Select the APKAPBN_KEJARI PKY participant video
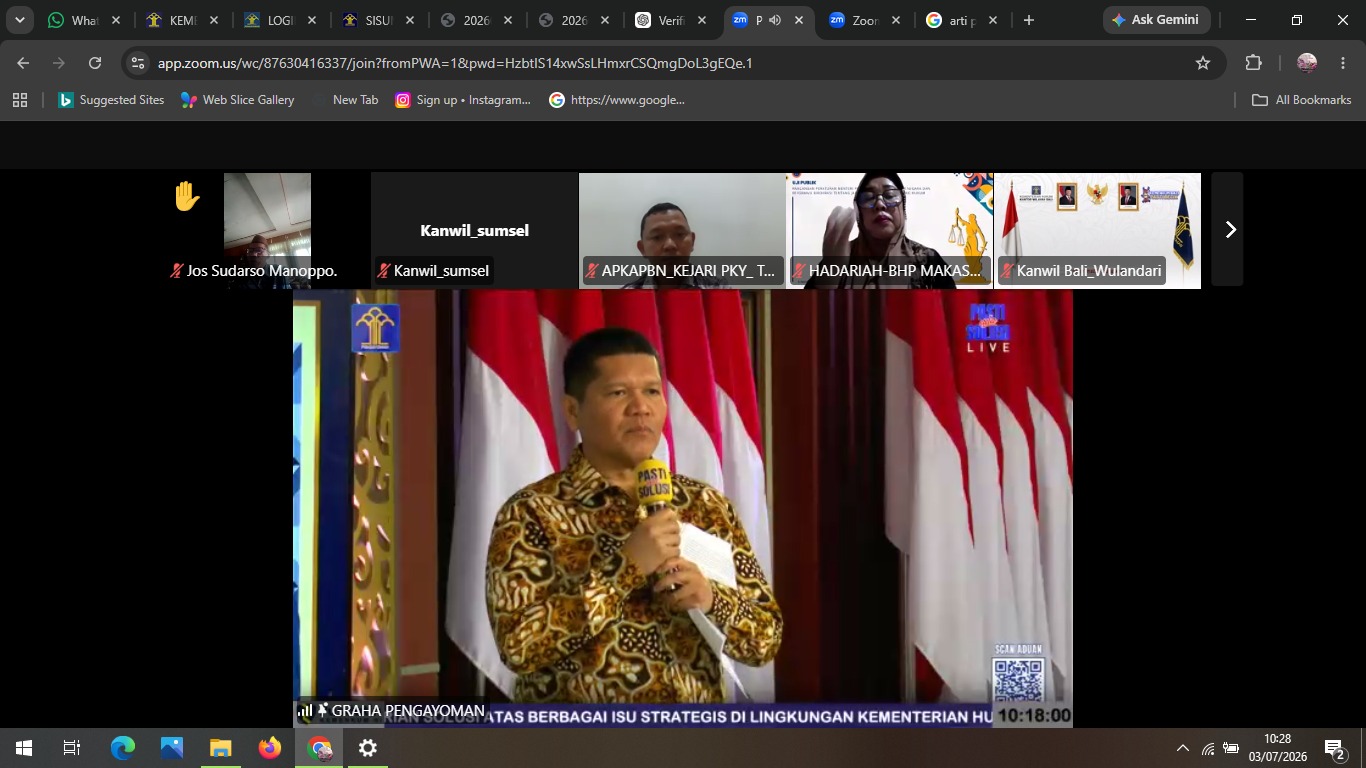1366x768 pixels. (682, 230)
